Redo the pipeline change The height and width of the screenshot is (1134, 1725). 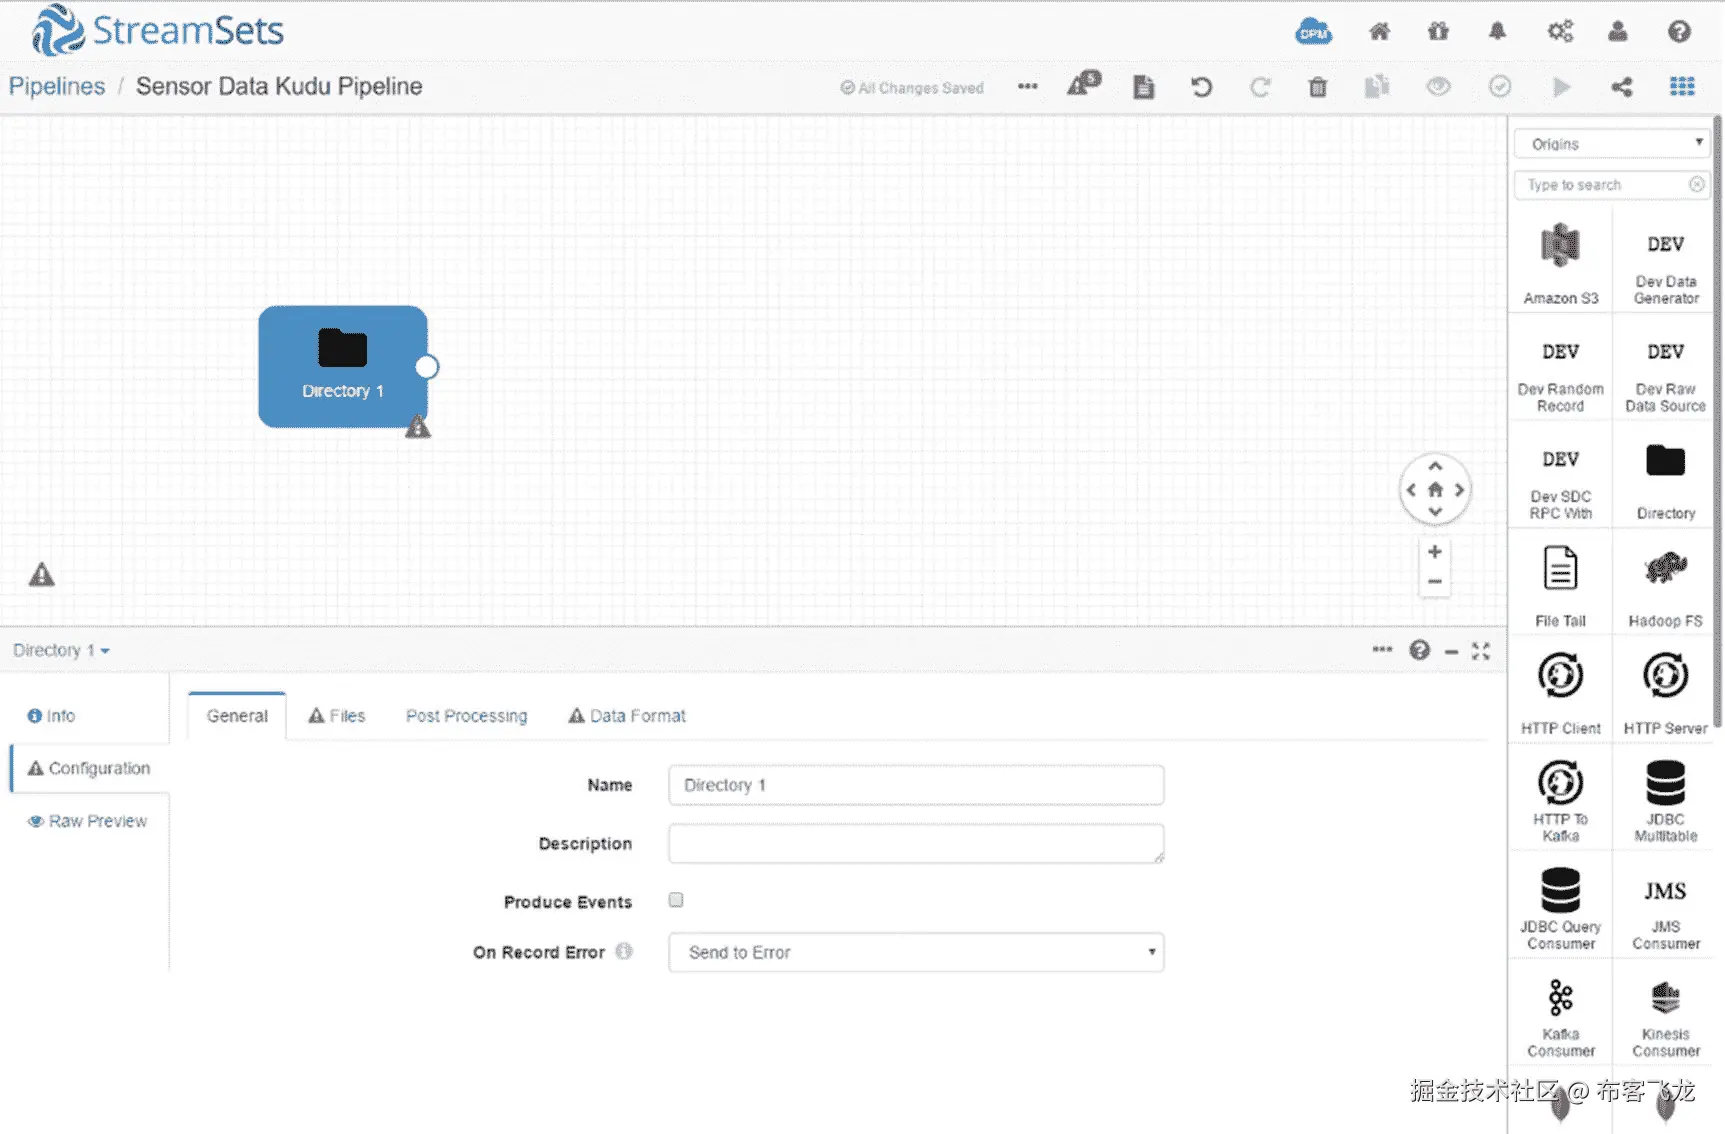(1260, 87)
